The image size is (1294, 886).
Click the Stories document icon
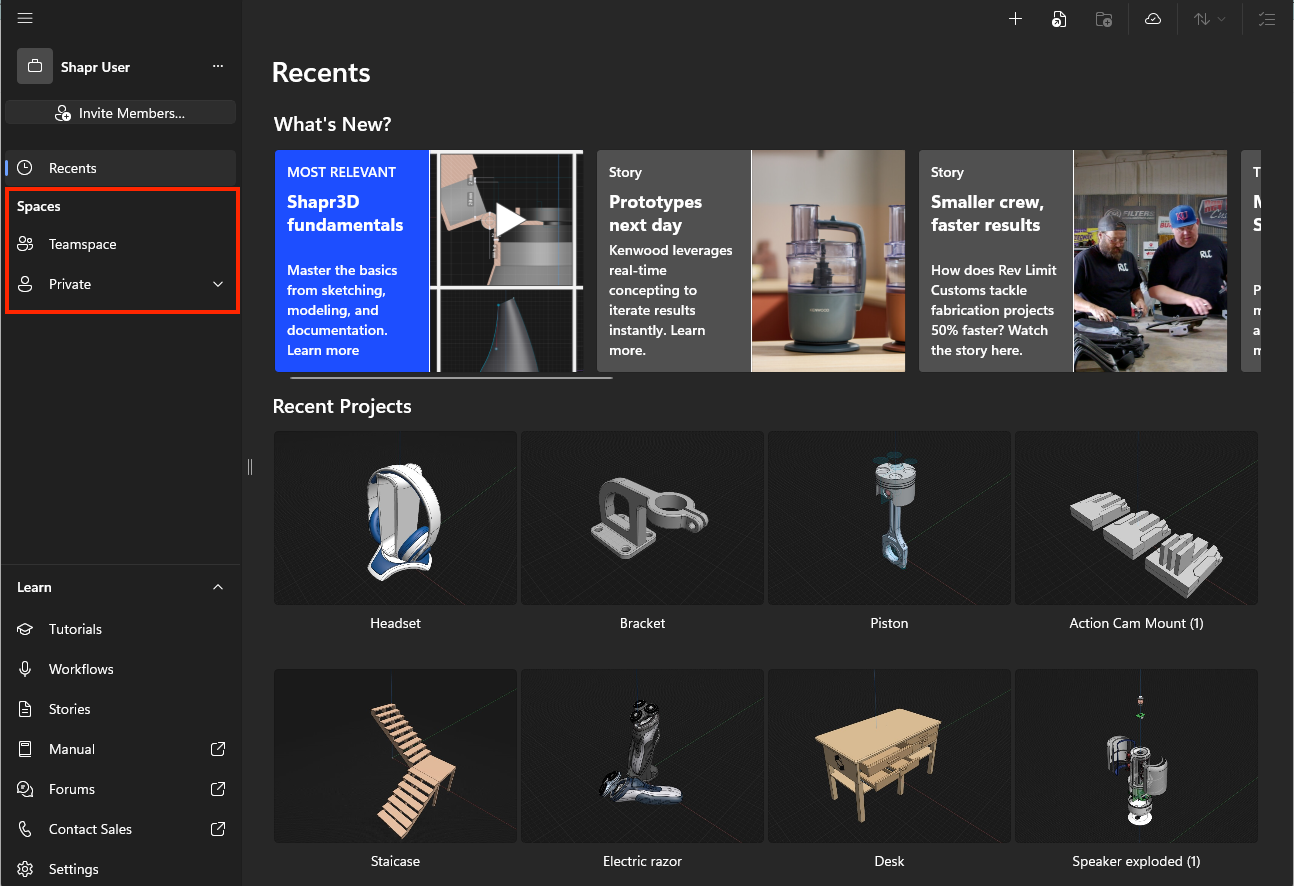click(26, 709)
